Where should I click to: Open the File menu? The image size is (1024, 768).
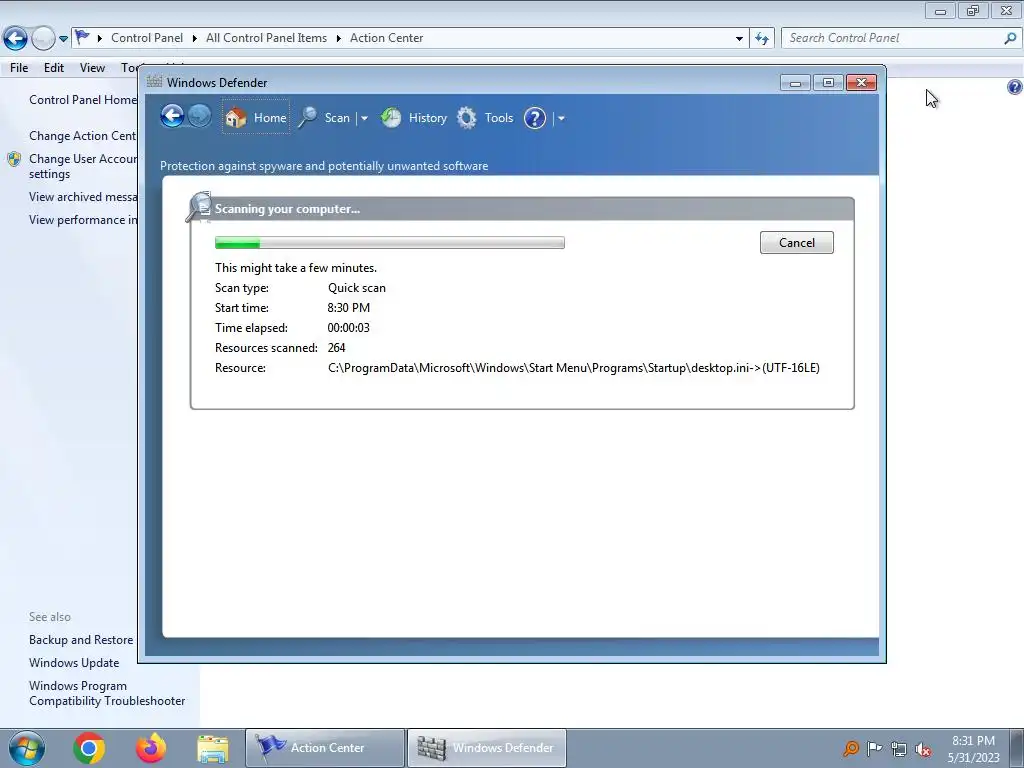(19, 67)
